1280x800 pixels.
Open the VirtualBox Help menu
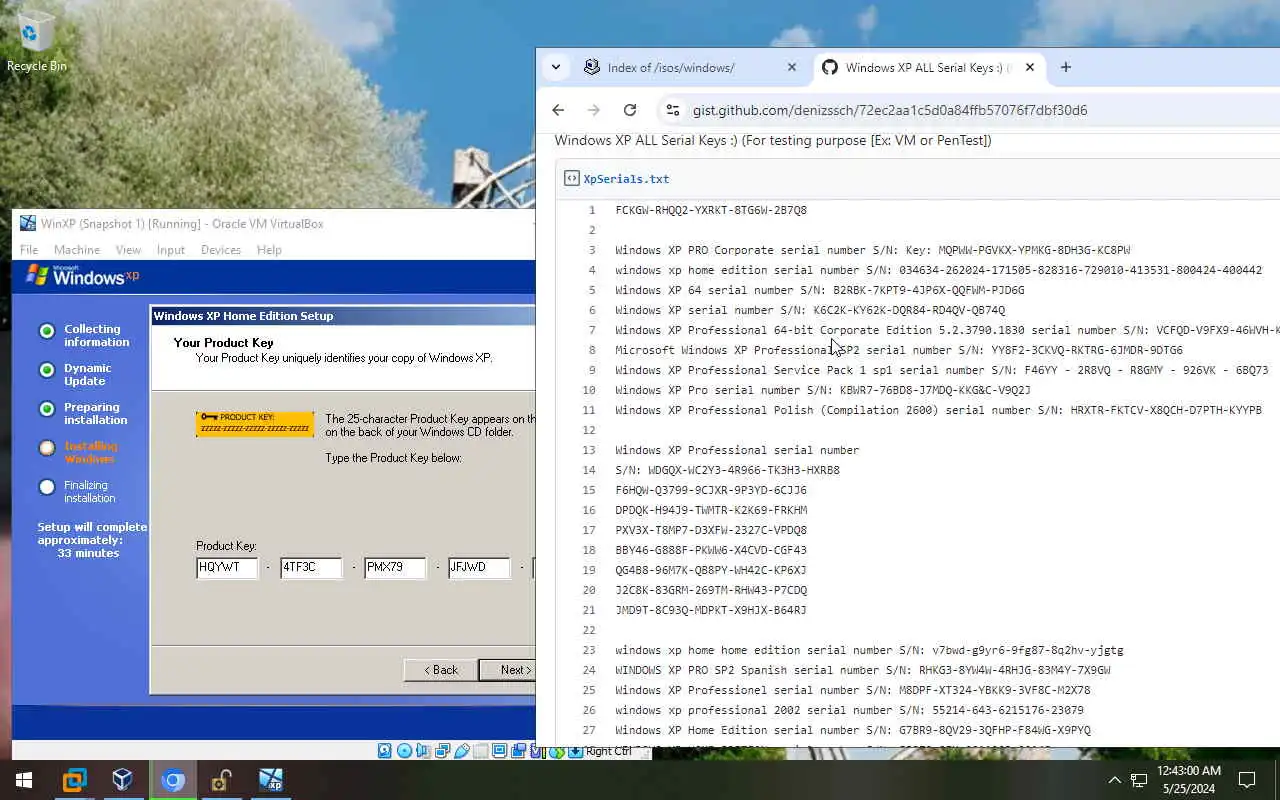[269, 250]
